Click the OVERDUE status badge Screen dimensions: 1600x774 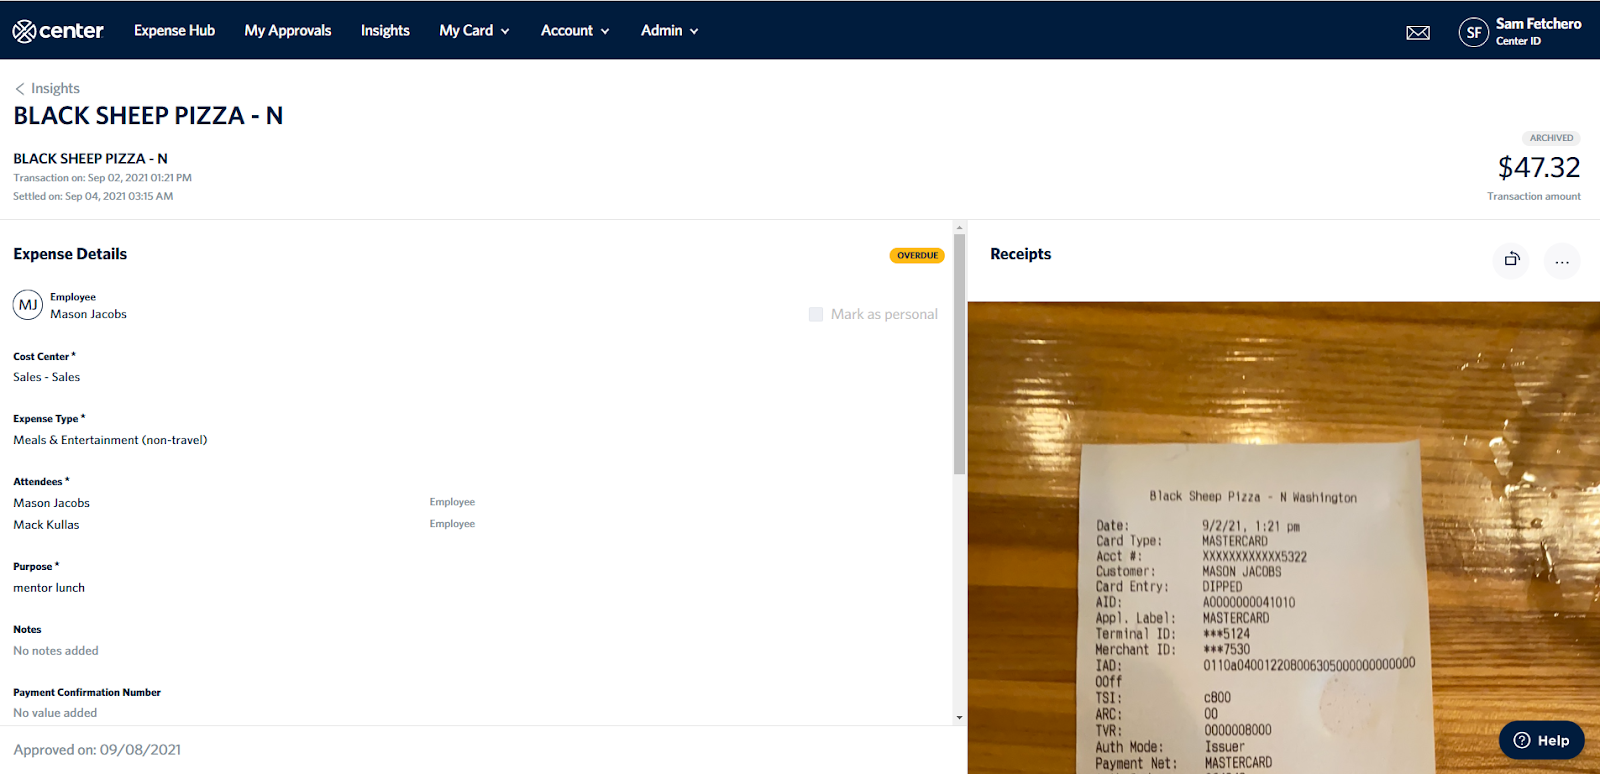coord(917,255)
